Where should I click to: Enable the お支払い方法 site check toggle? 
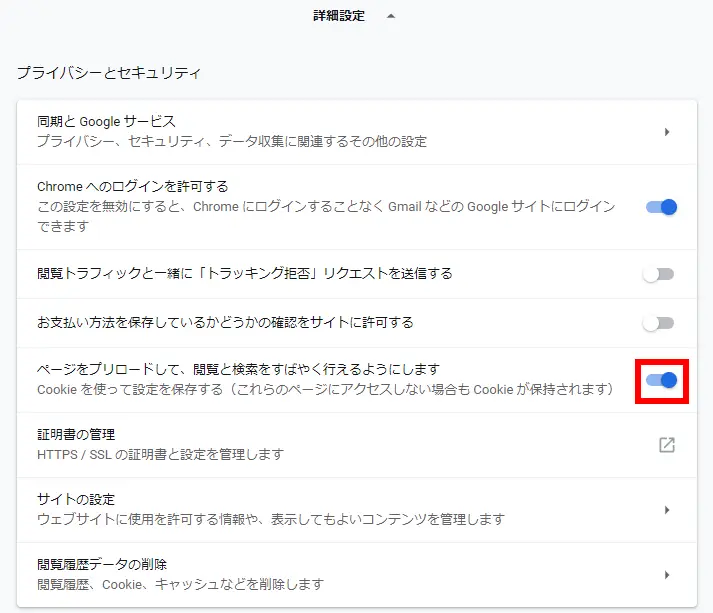coord(658,323)
